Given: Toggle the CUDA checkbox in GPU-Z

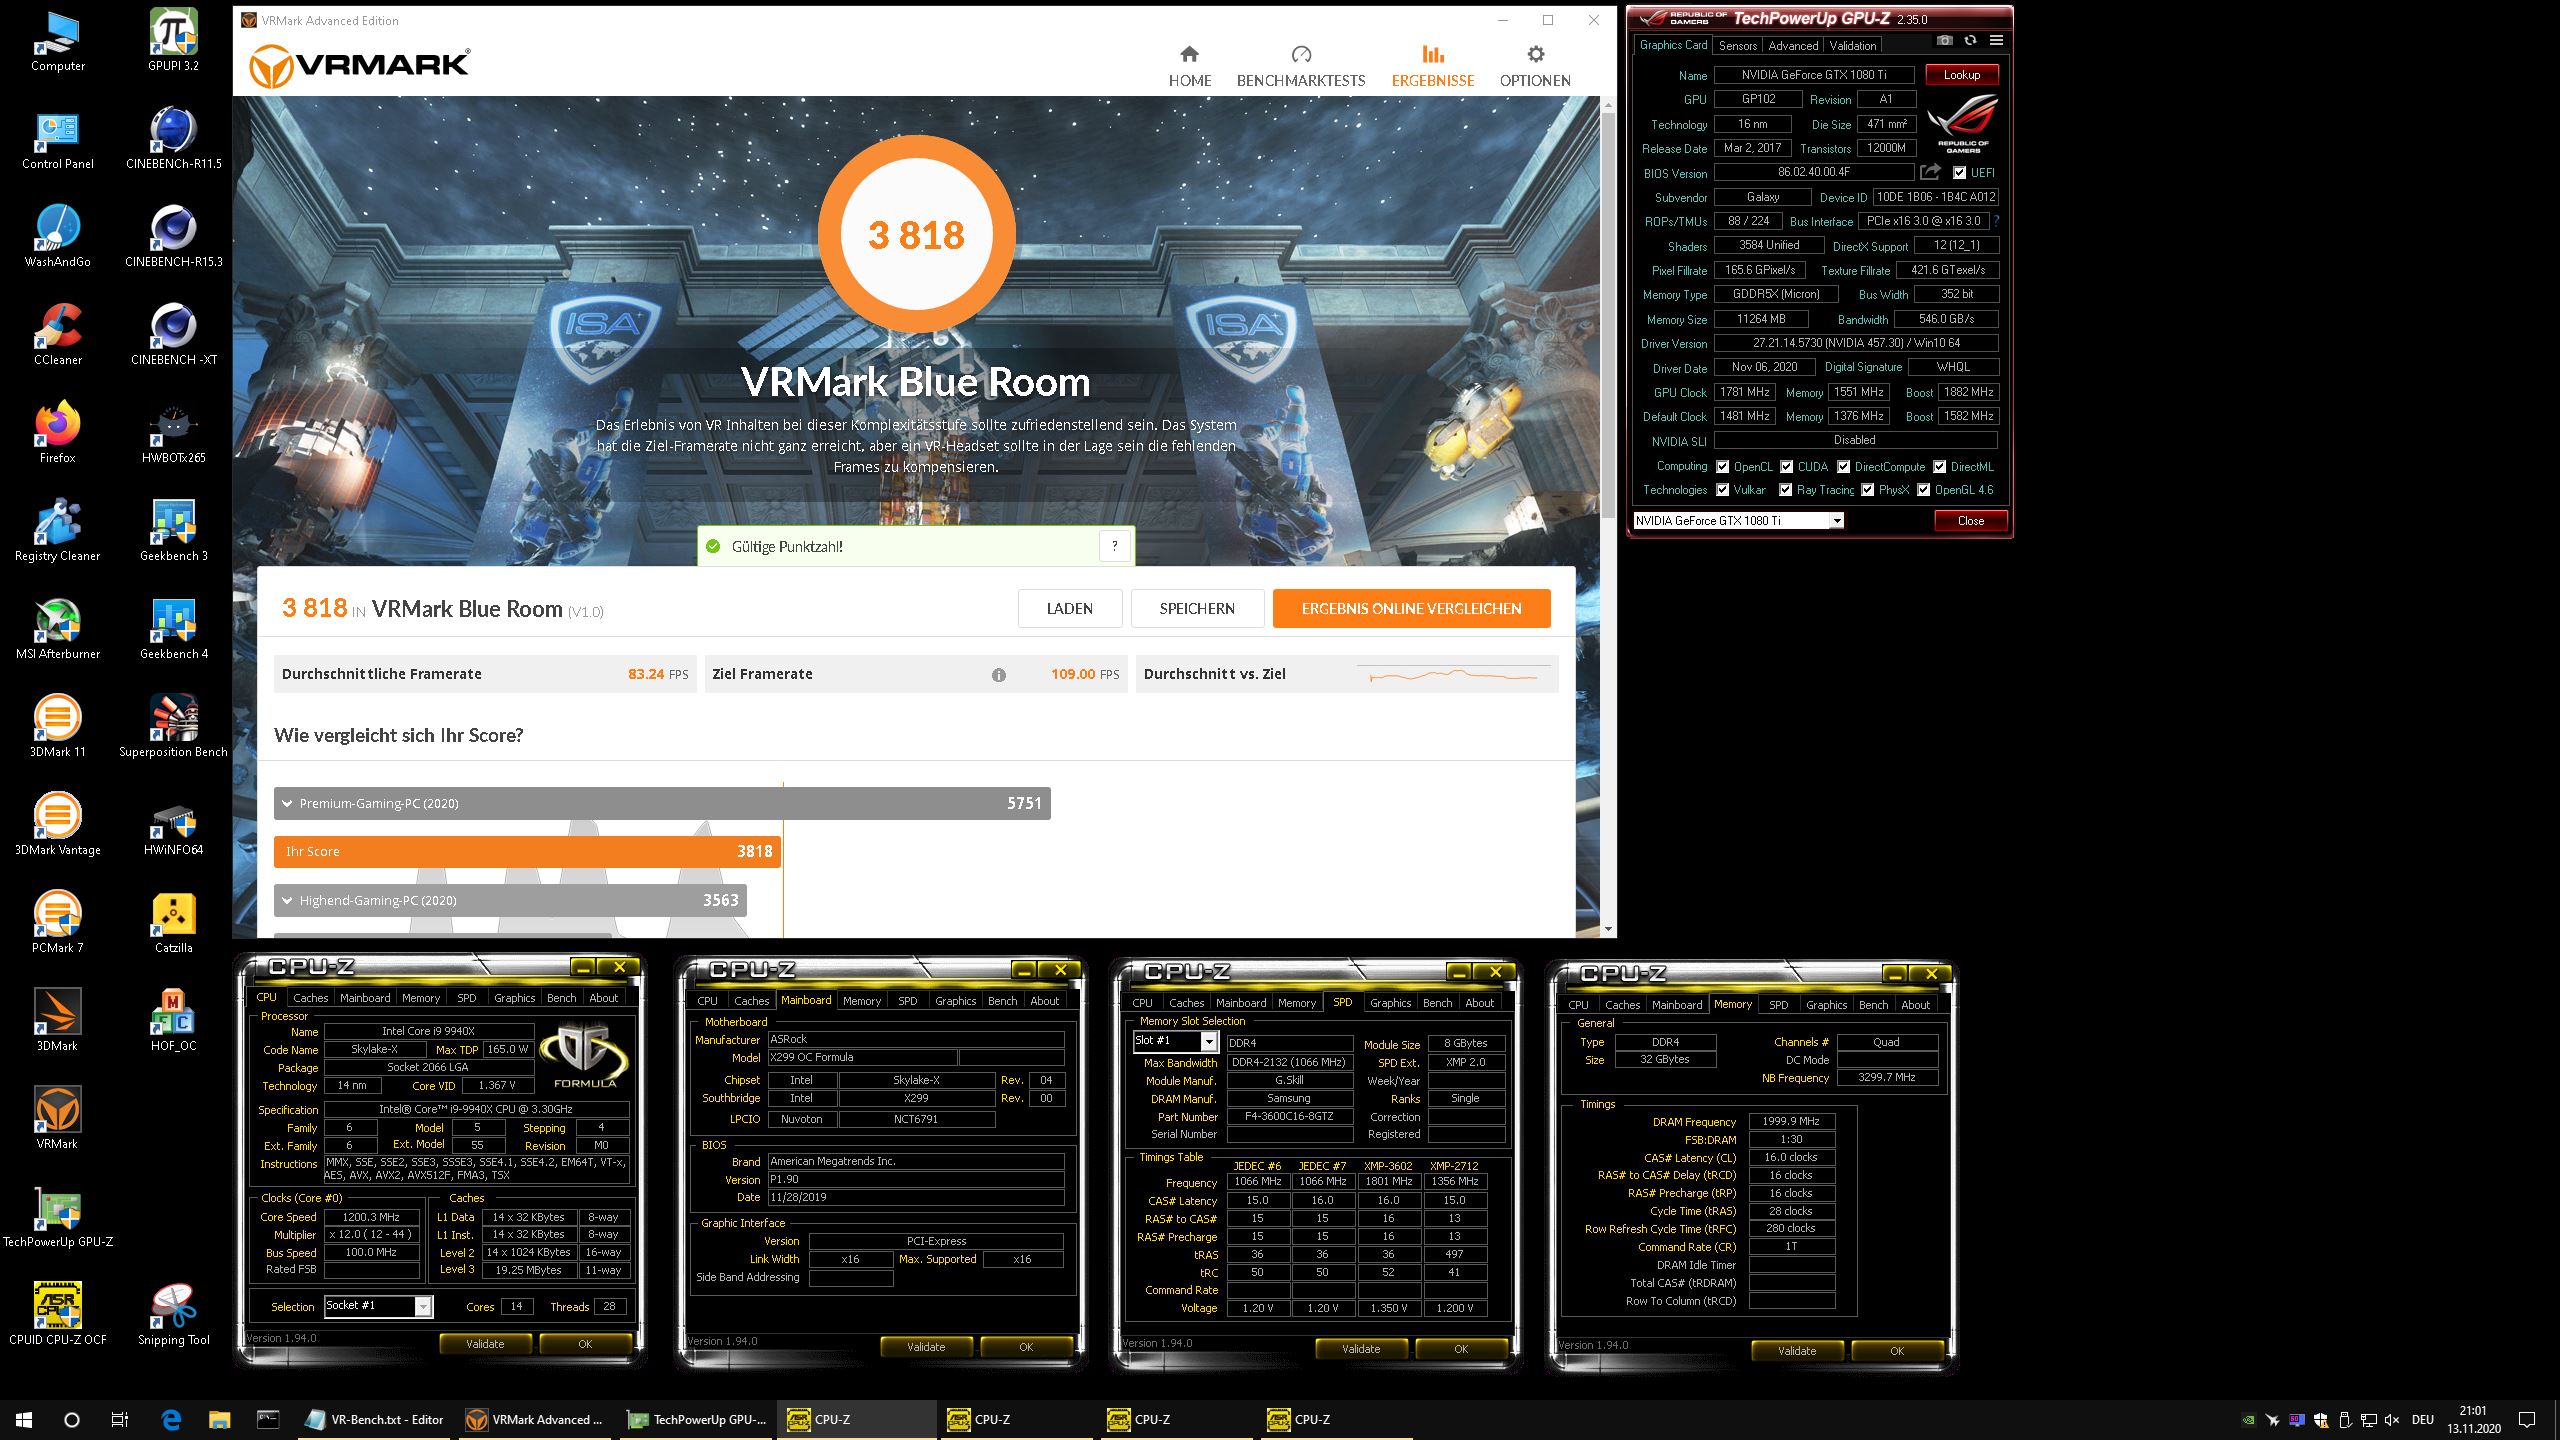Looking at the screenshot, I should point(1786,467).
